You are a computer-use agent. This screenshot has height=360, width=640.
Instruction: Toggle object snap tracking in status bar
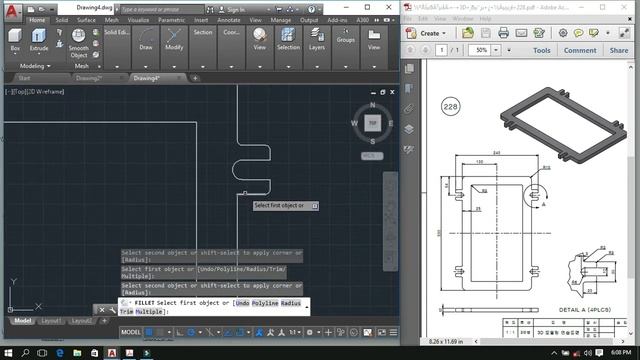228,333
